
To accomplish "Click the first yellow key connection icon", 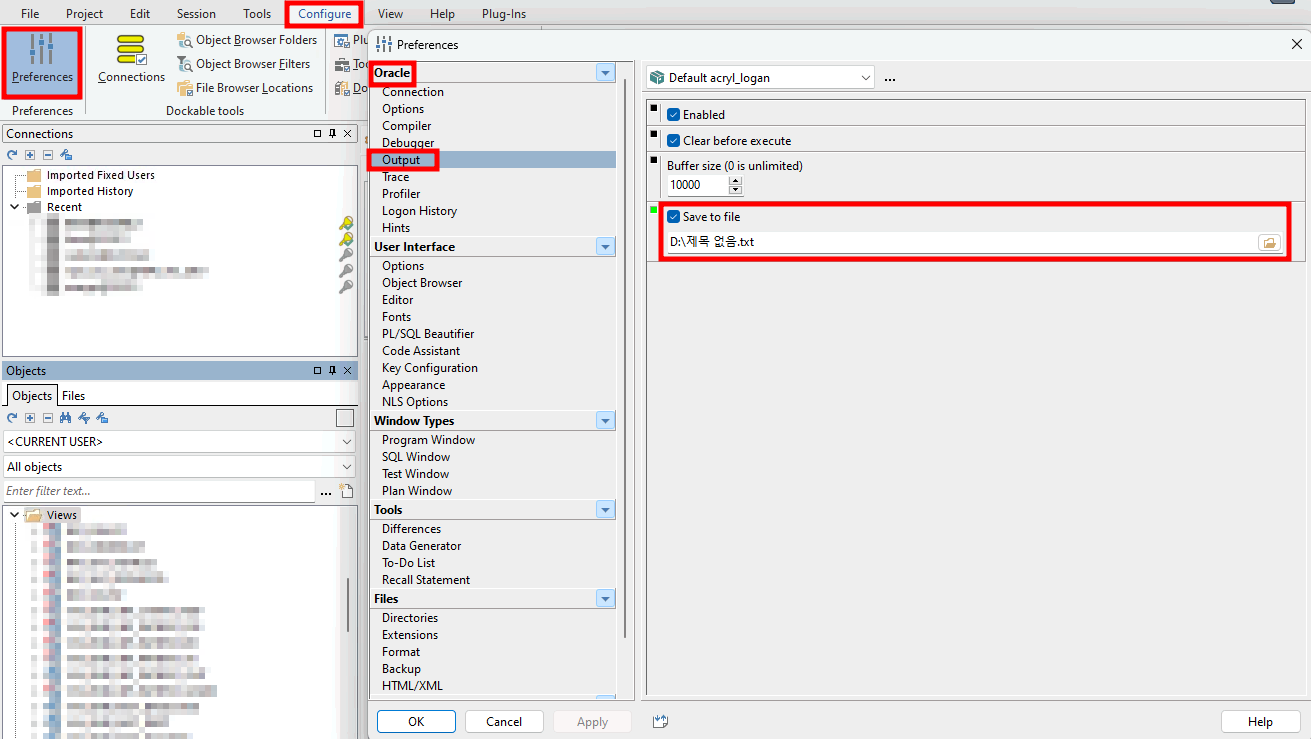I will point(346,223).
